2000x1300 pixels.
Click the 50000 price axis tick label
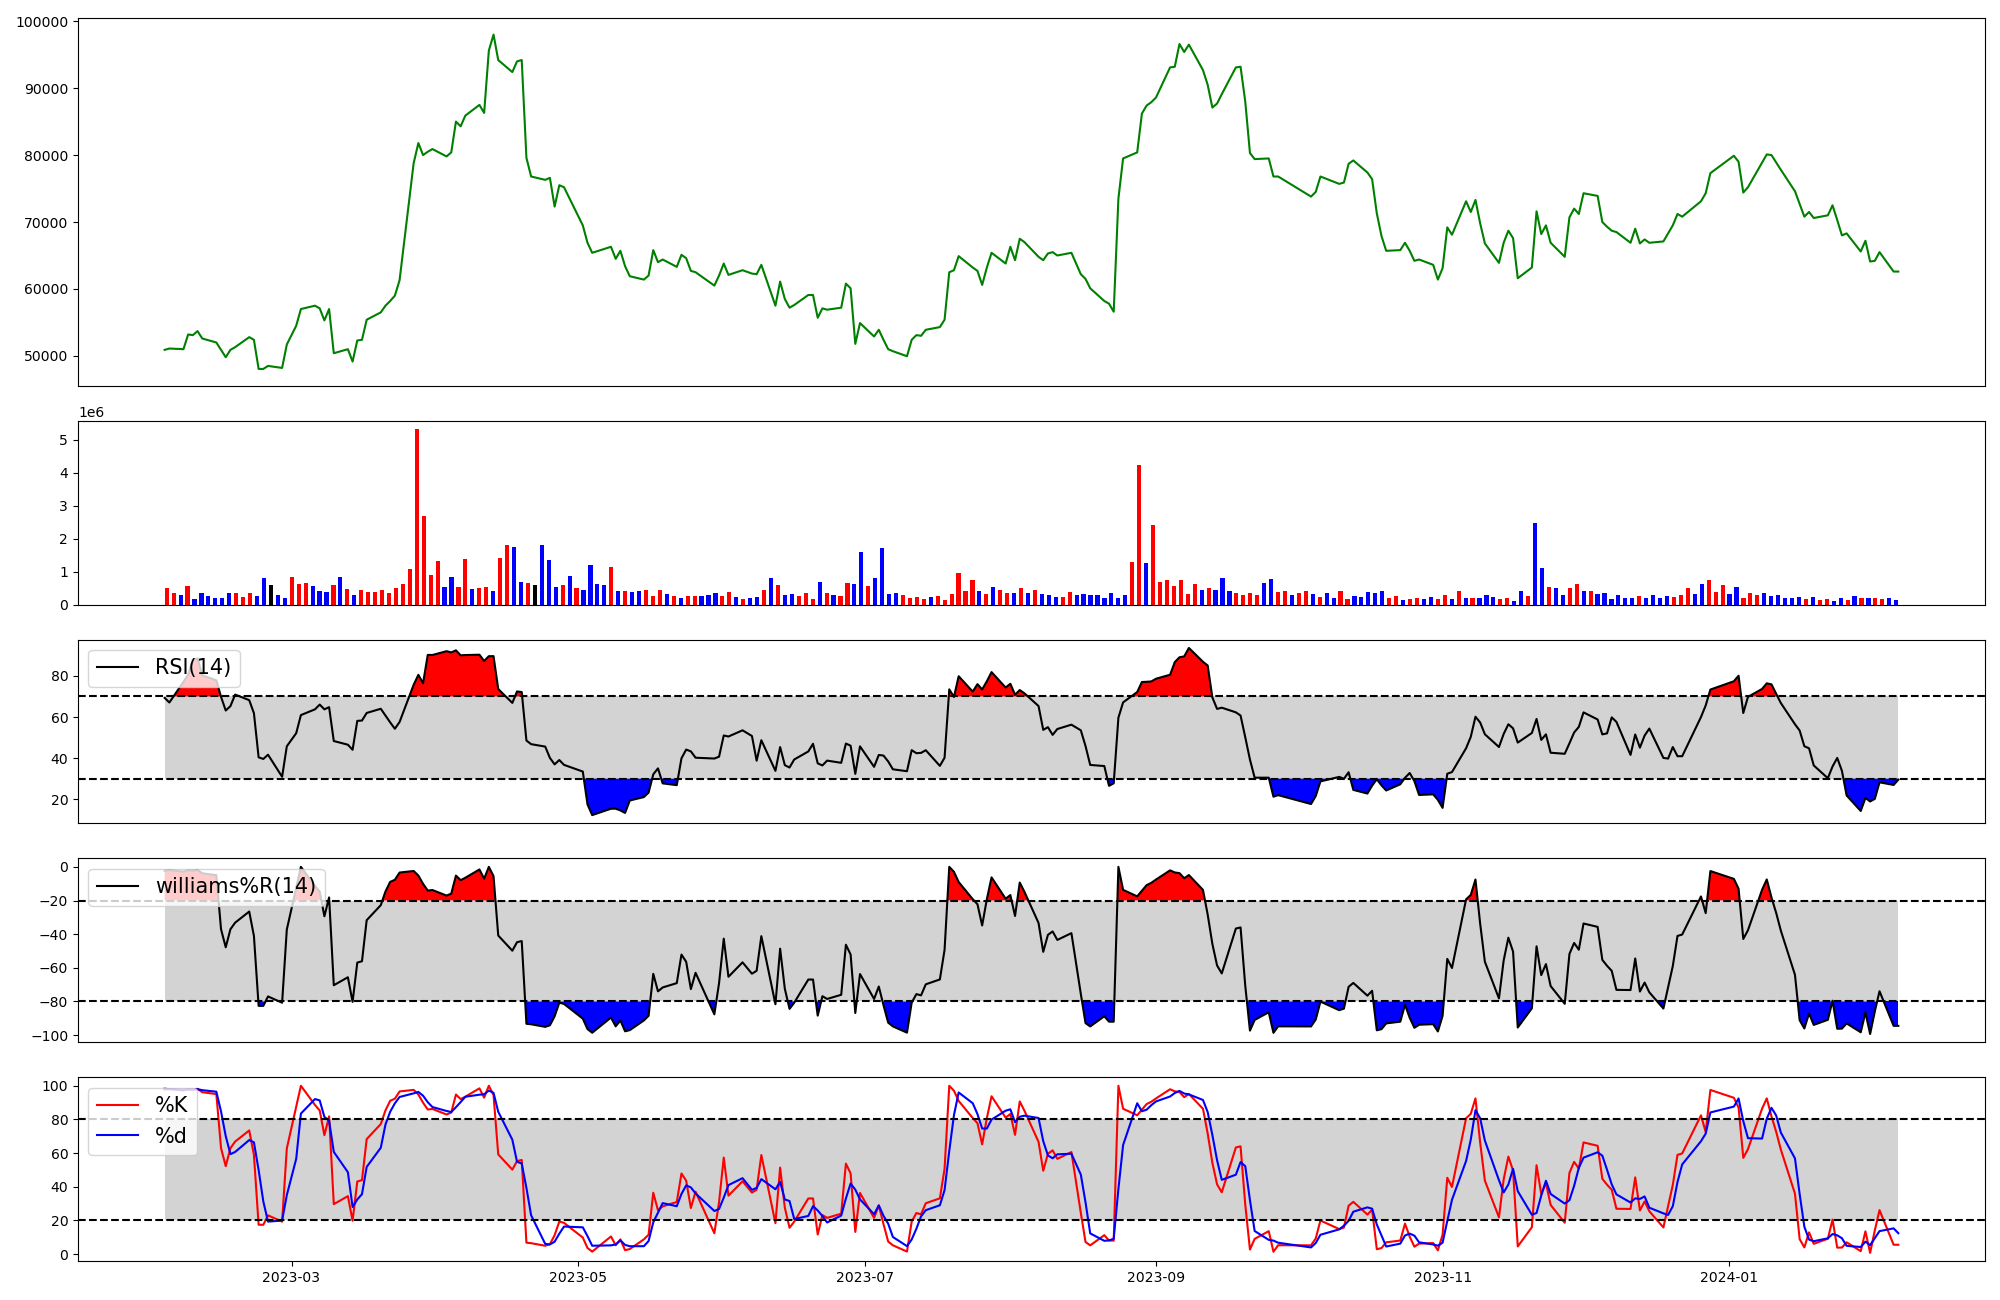[x=46, y=357]
